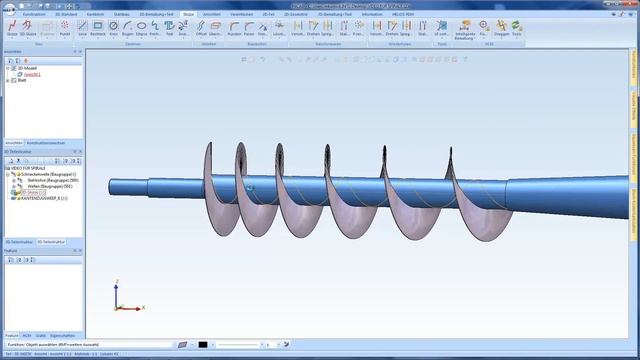Select the Skizze sketch tool

12,28
